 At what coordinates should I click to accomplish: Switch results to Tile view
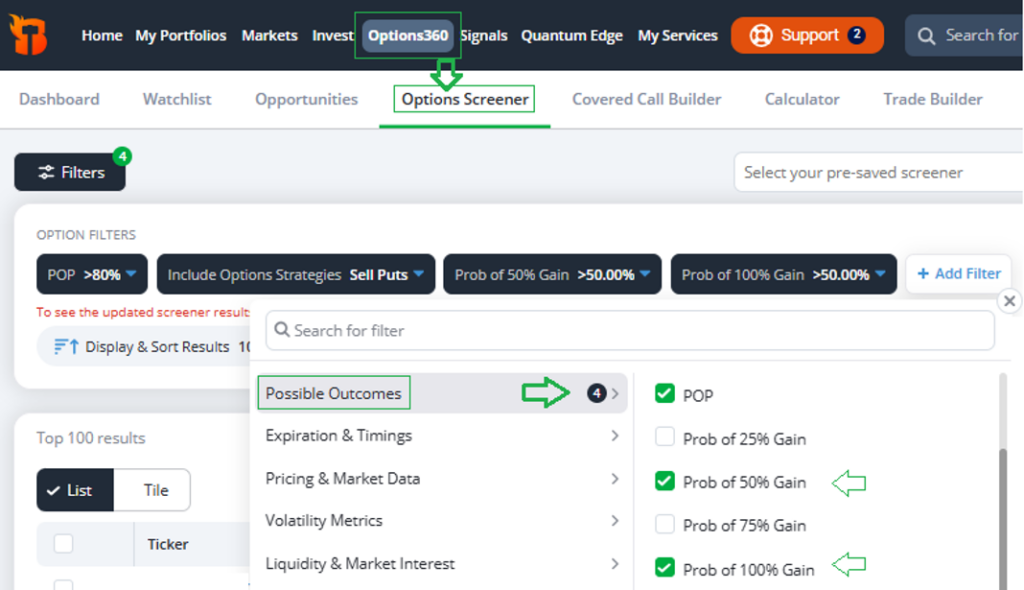[x=152, y=490]
